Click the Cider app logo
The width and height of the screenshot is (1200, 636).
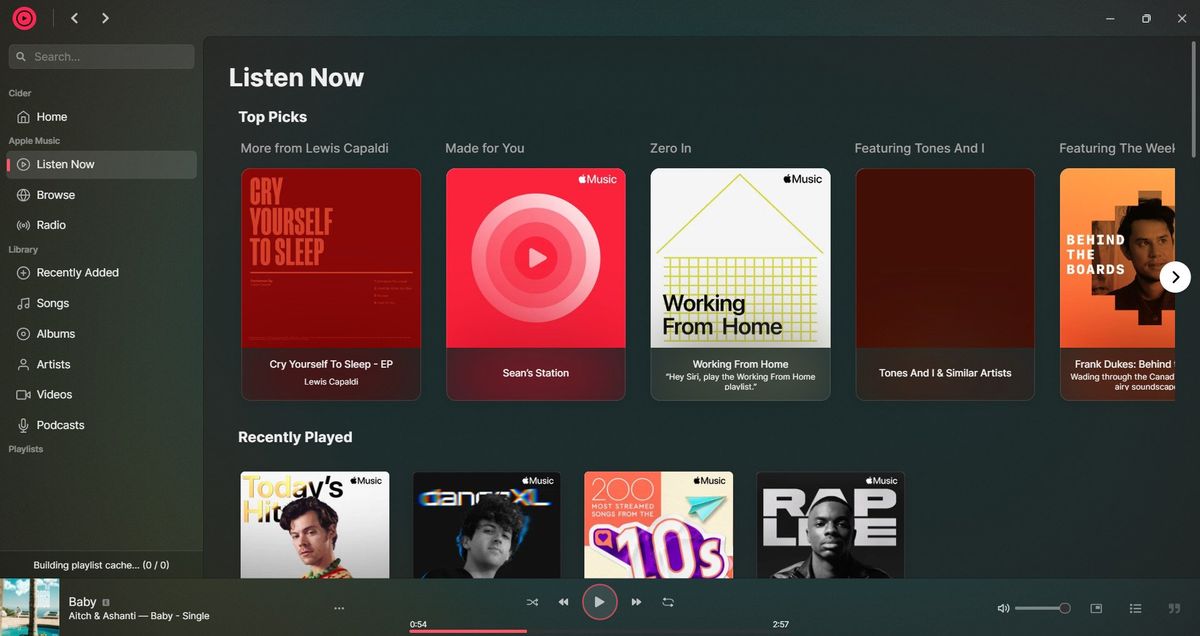click(24, 17)
